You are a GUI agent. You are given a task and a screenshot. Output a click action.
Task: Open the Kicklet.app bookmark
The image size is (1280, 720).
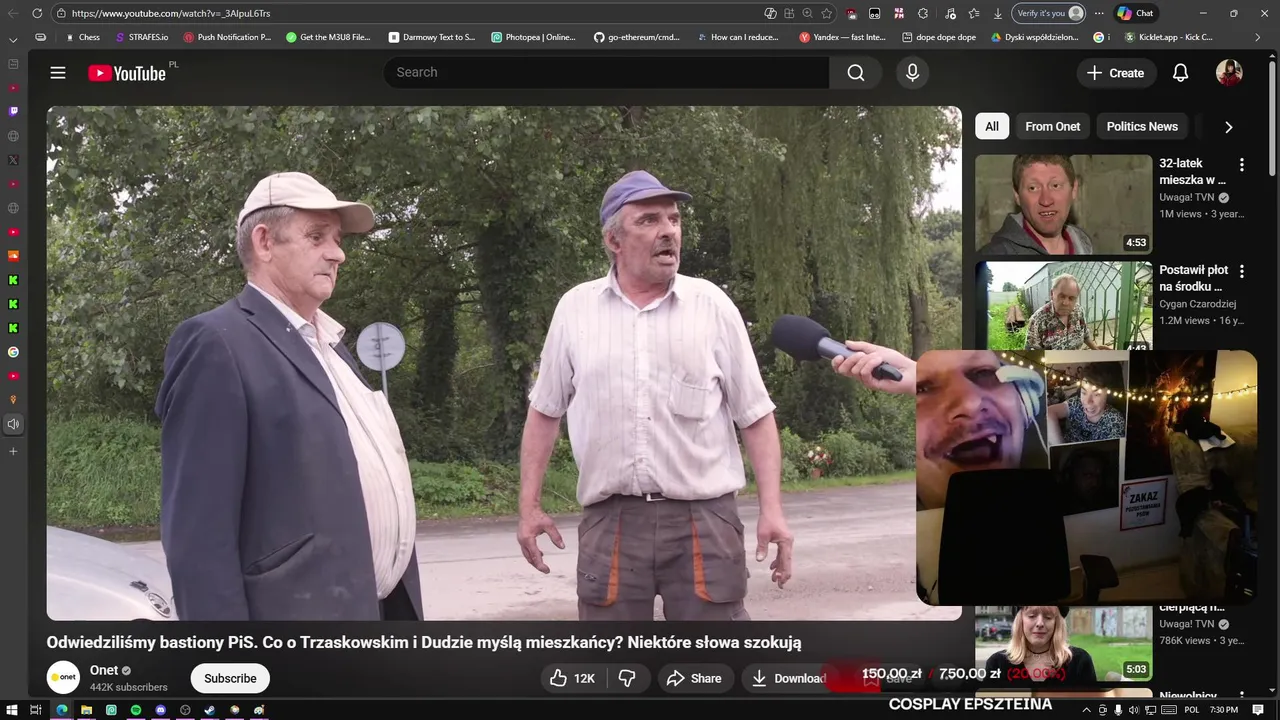tap(1169, 37)
